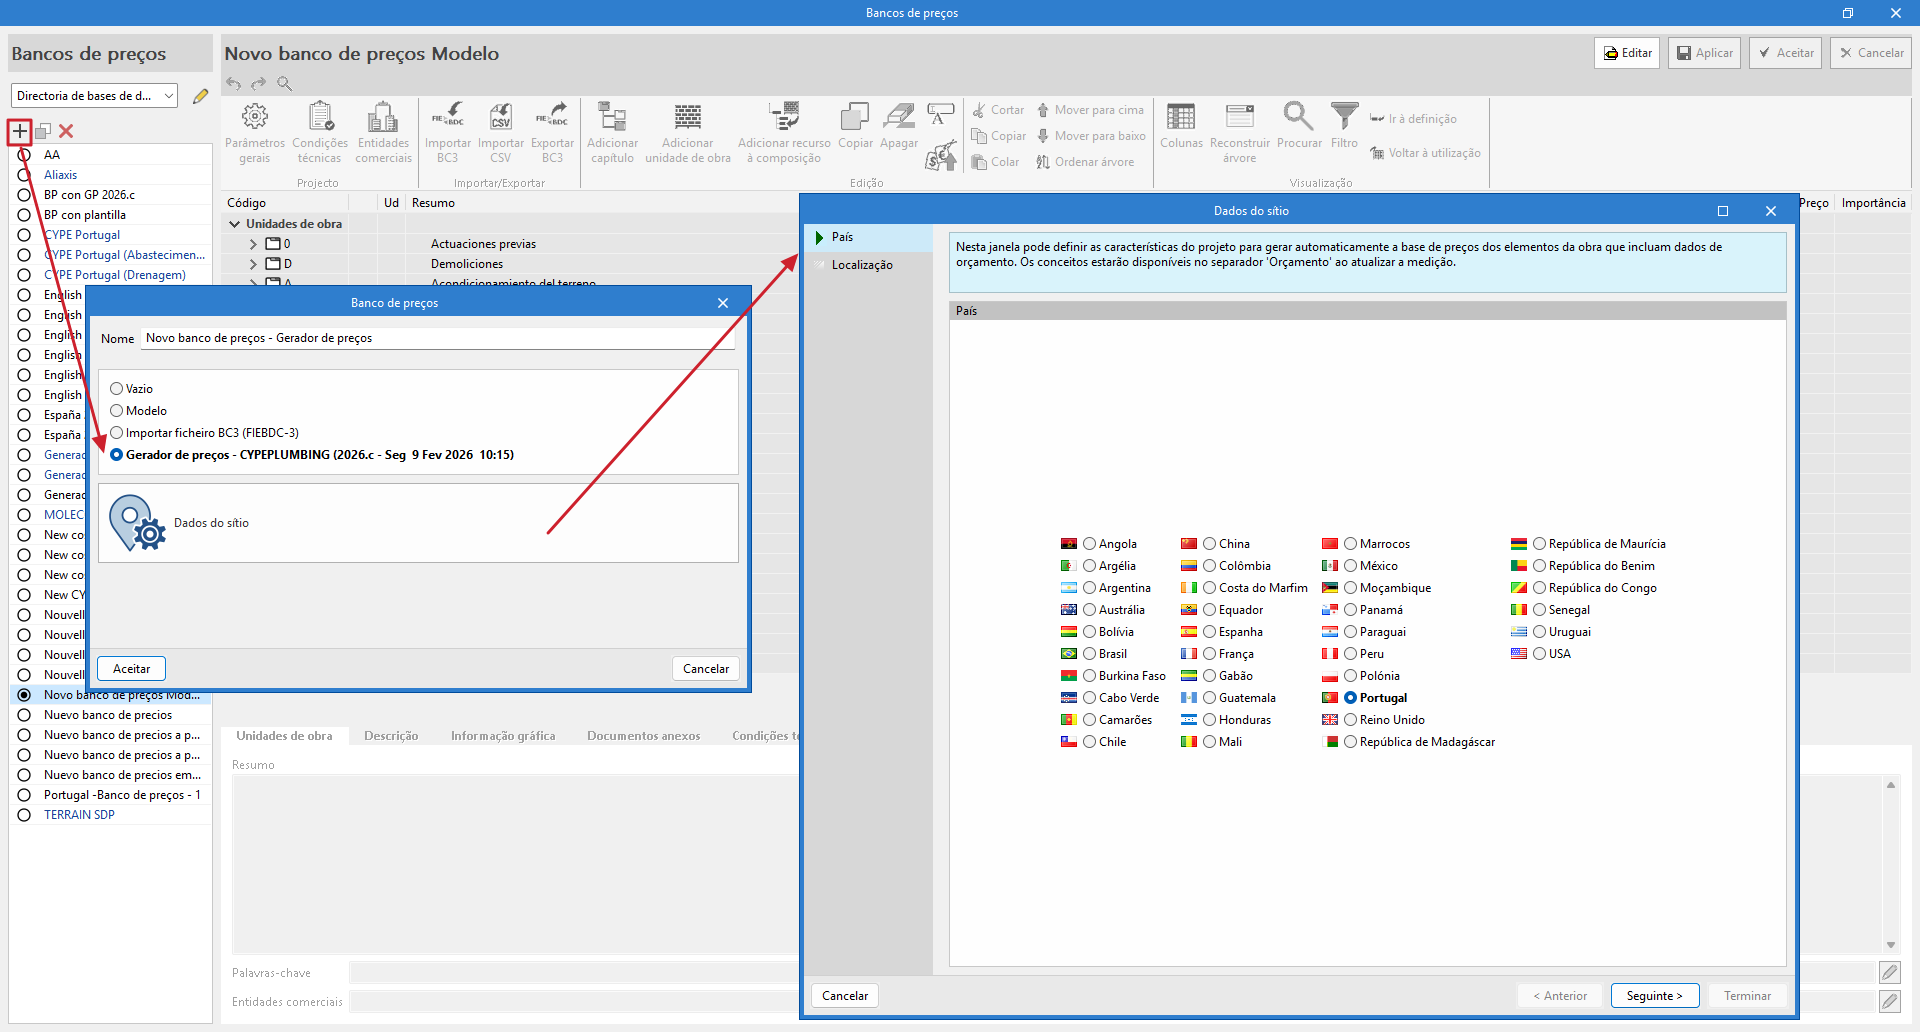Click the Resumo scrollbar down arrow
Viewport: 1920px width, 1032px height.
[x=1891, y=945]
